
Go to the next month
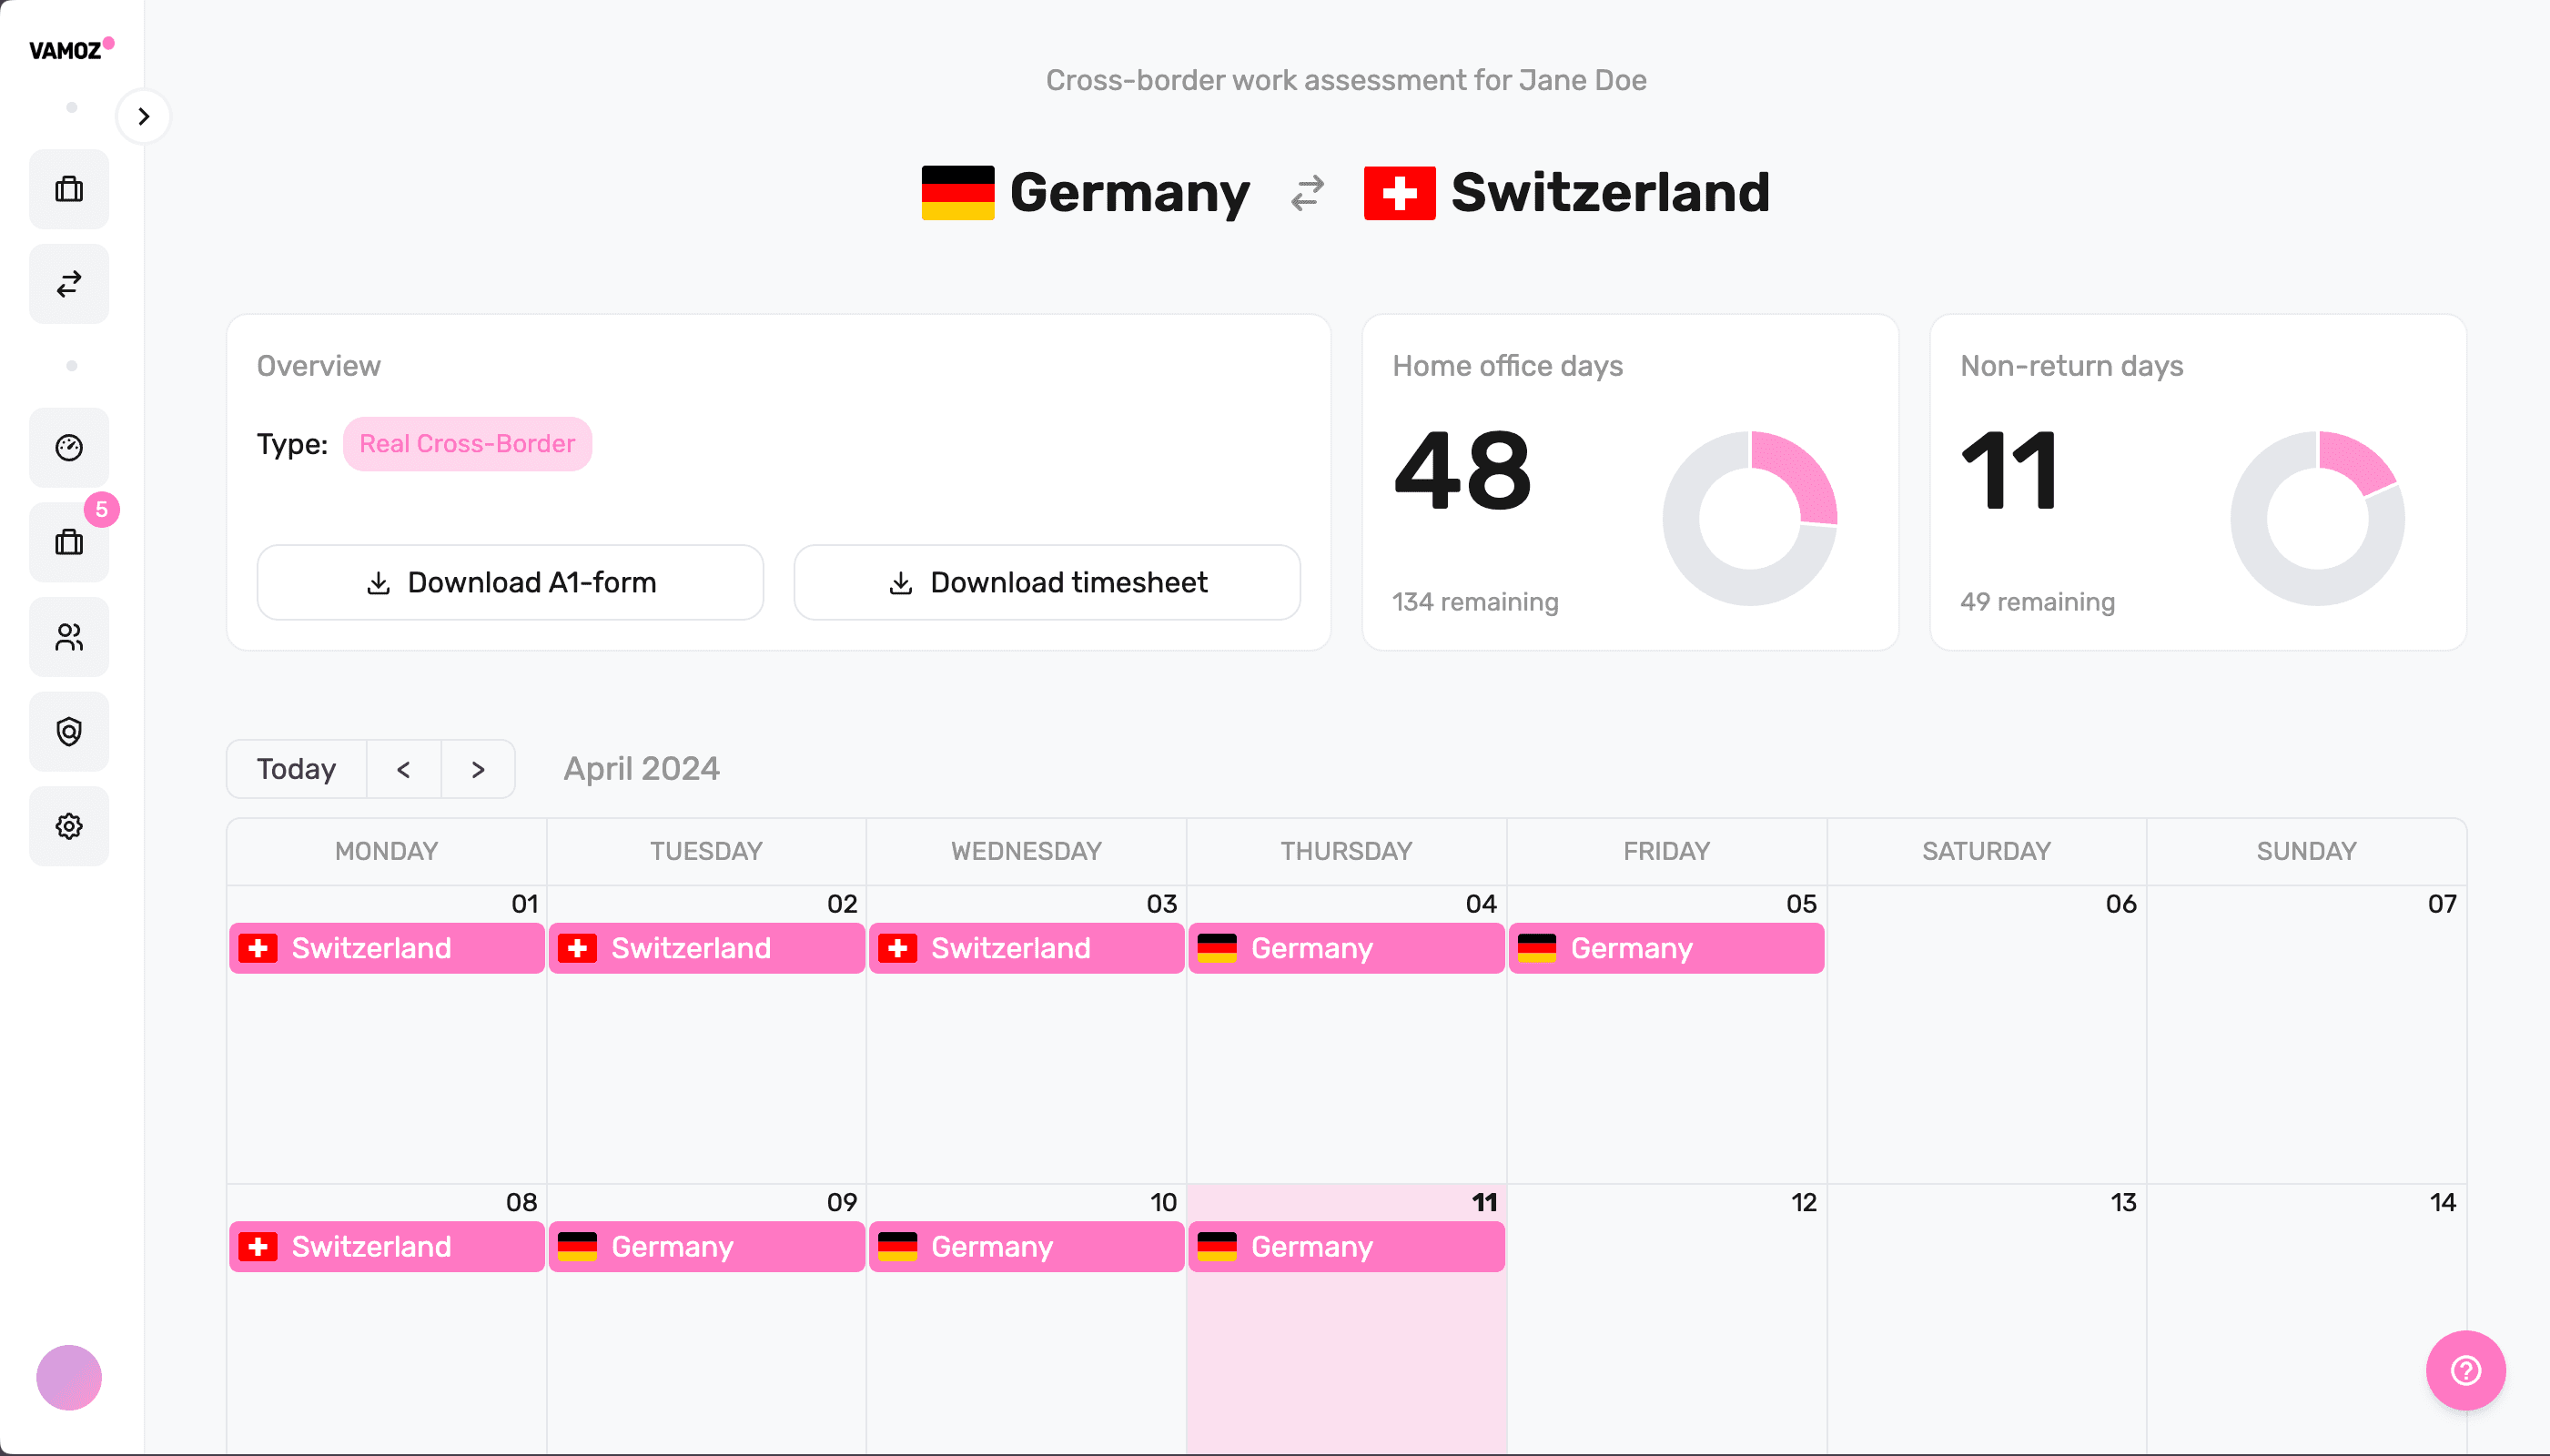pyautogui.click(x=478, y=769)
